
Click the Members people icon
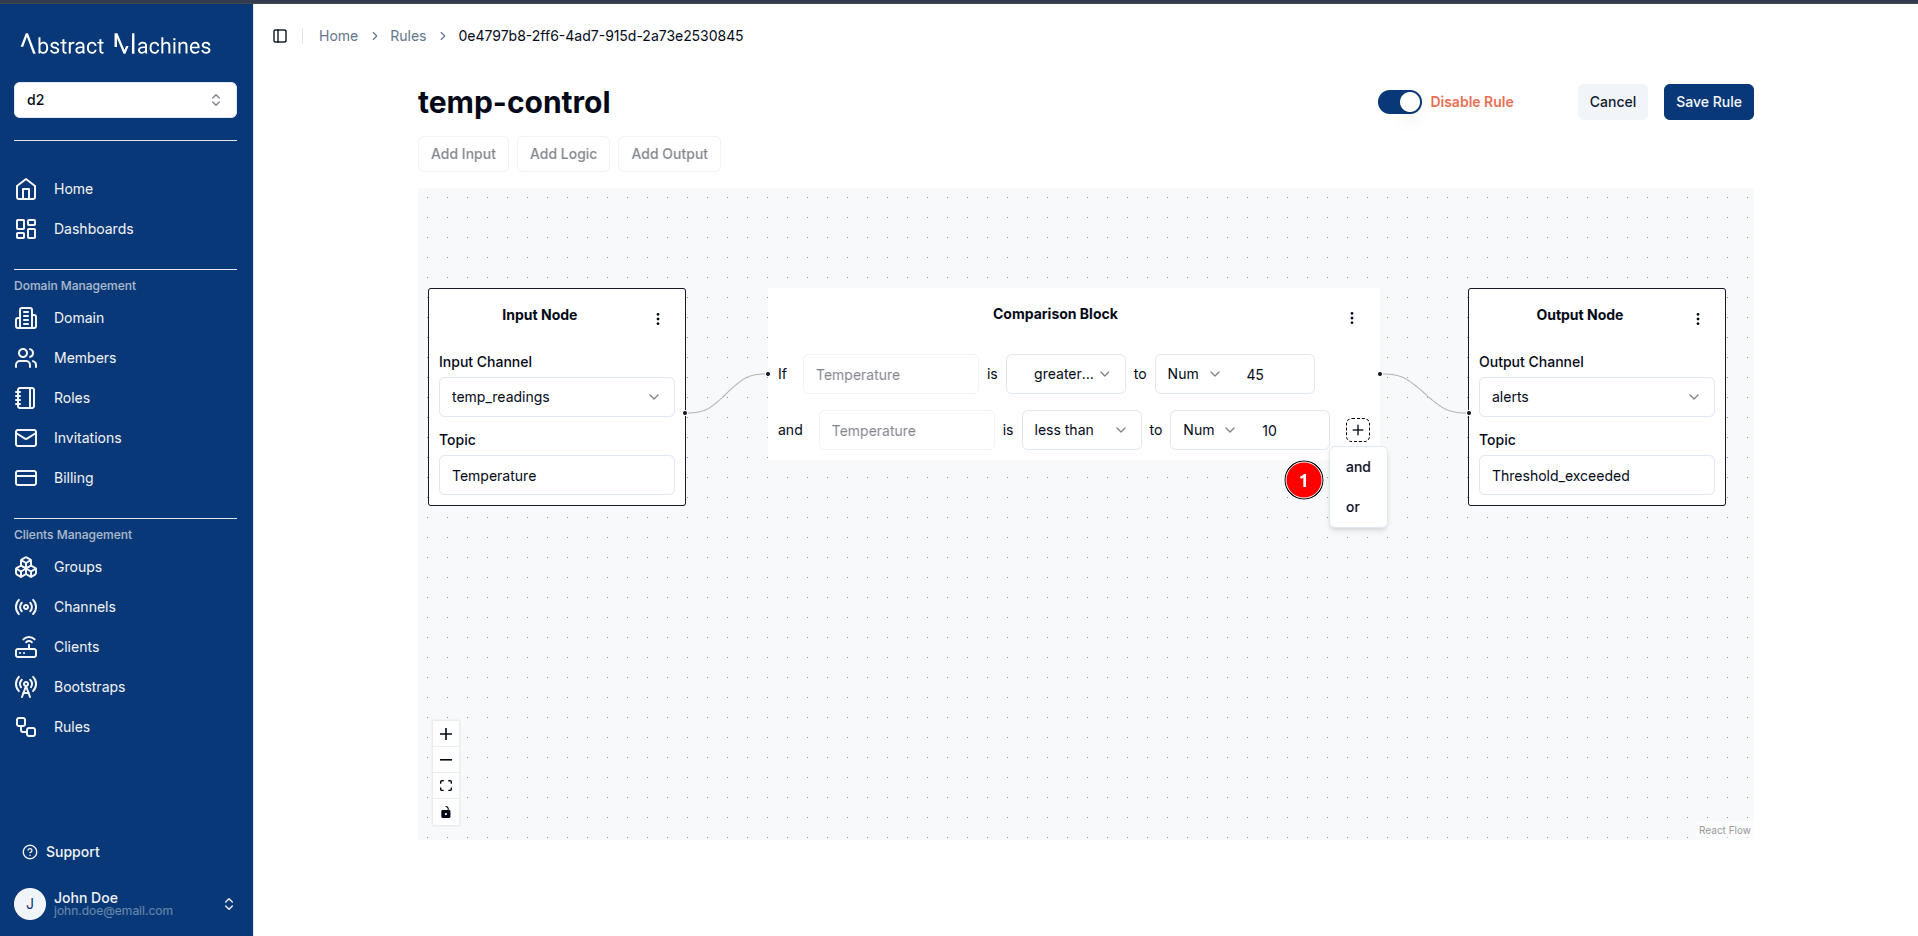(26, 358)
